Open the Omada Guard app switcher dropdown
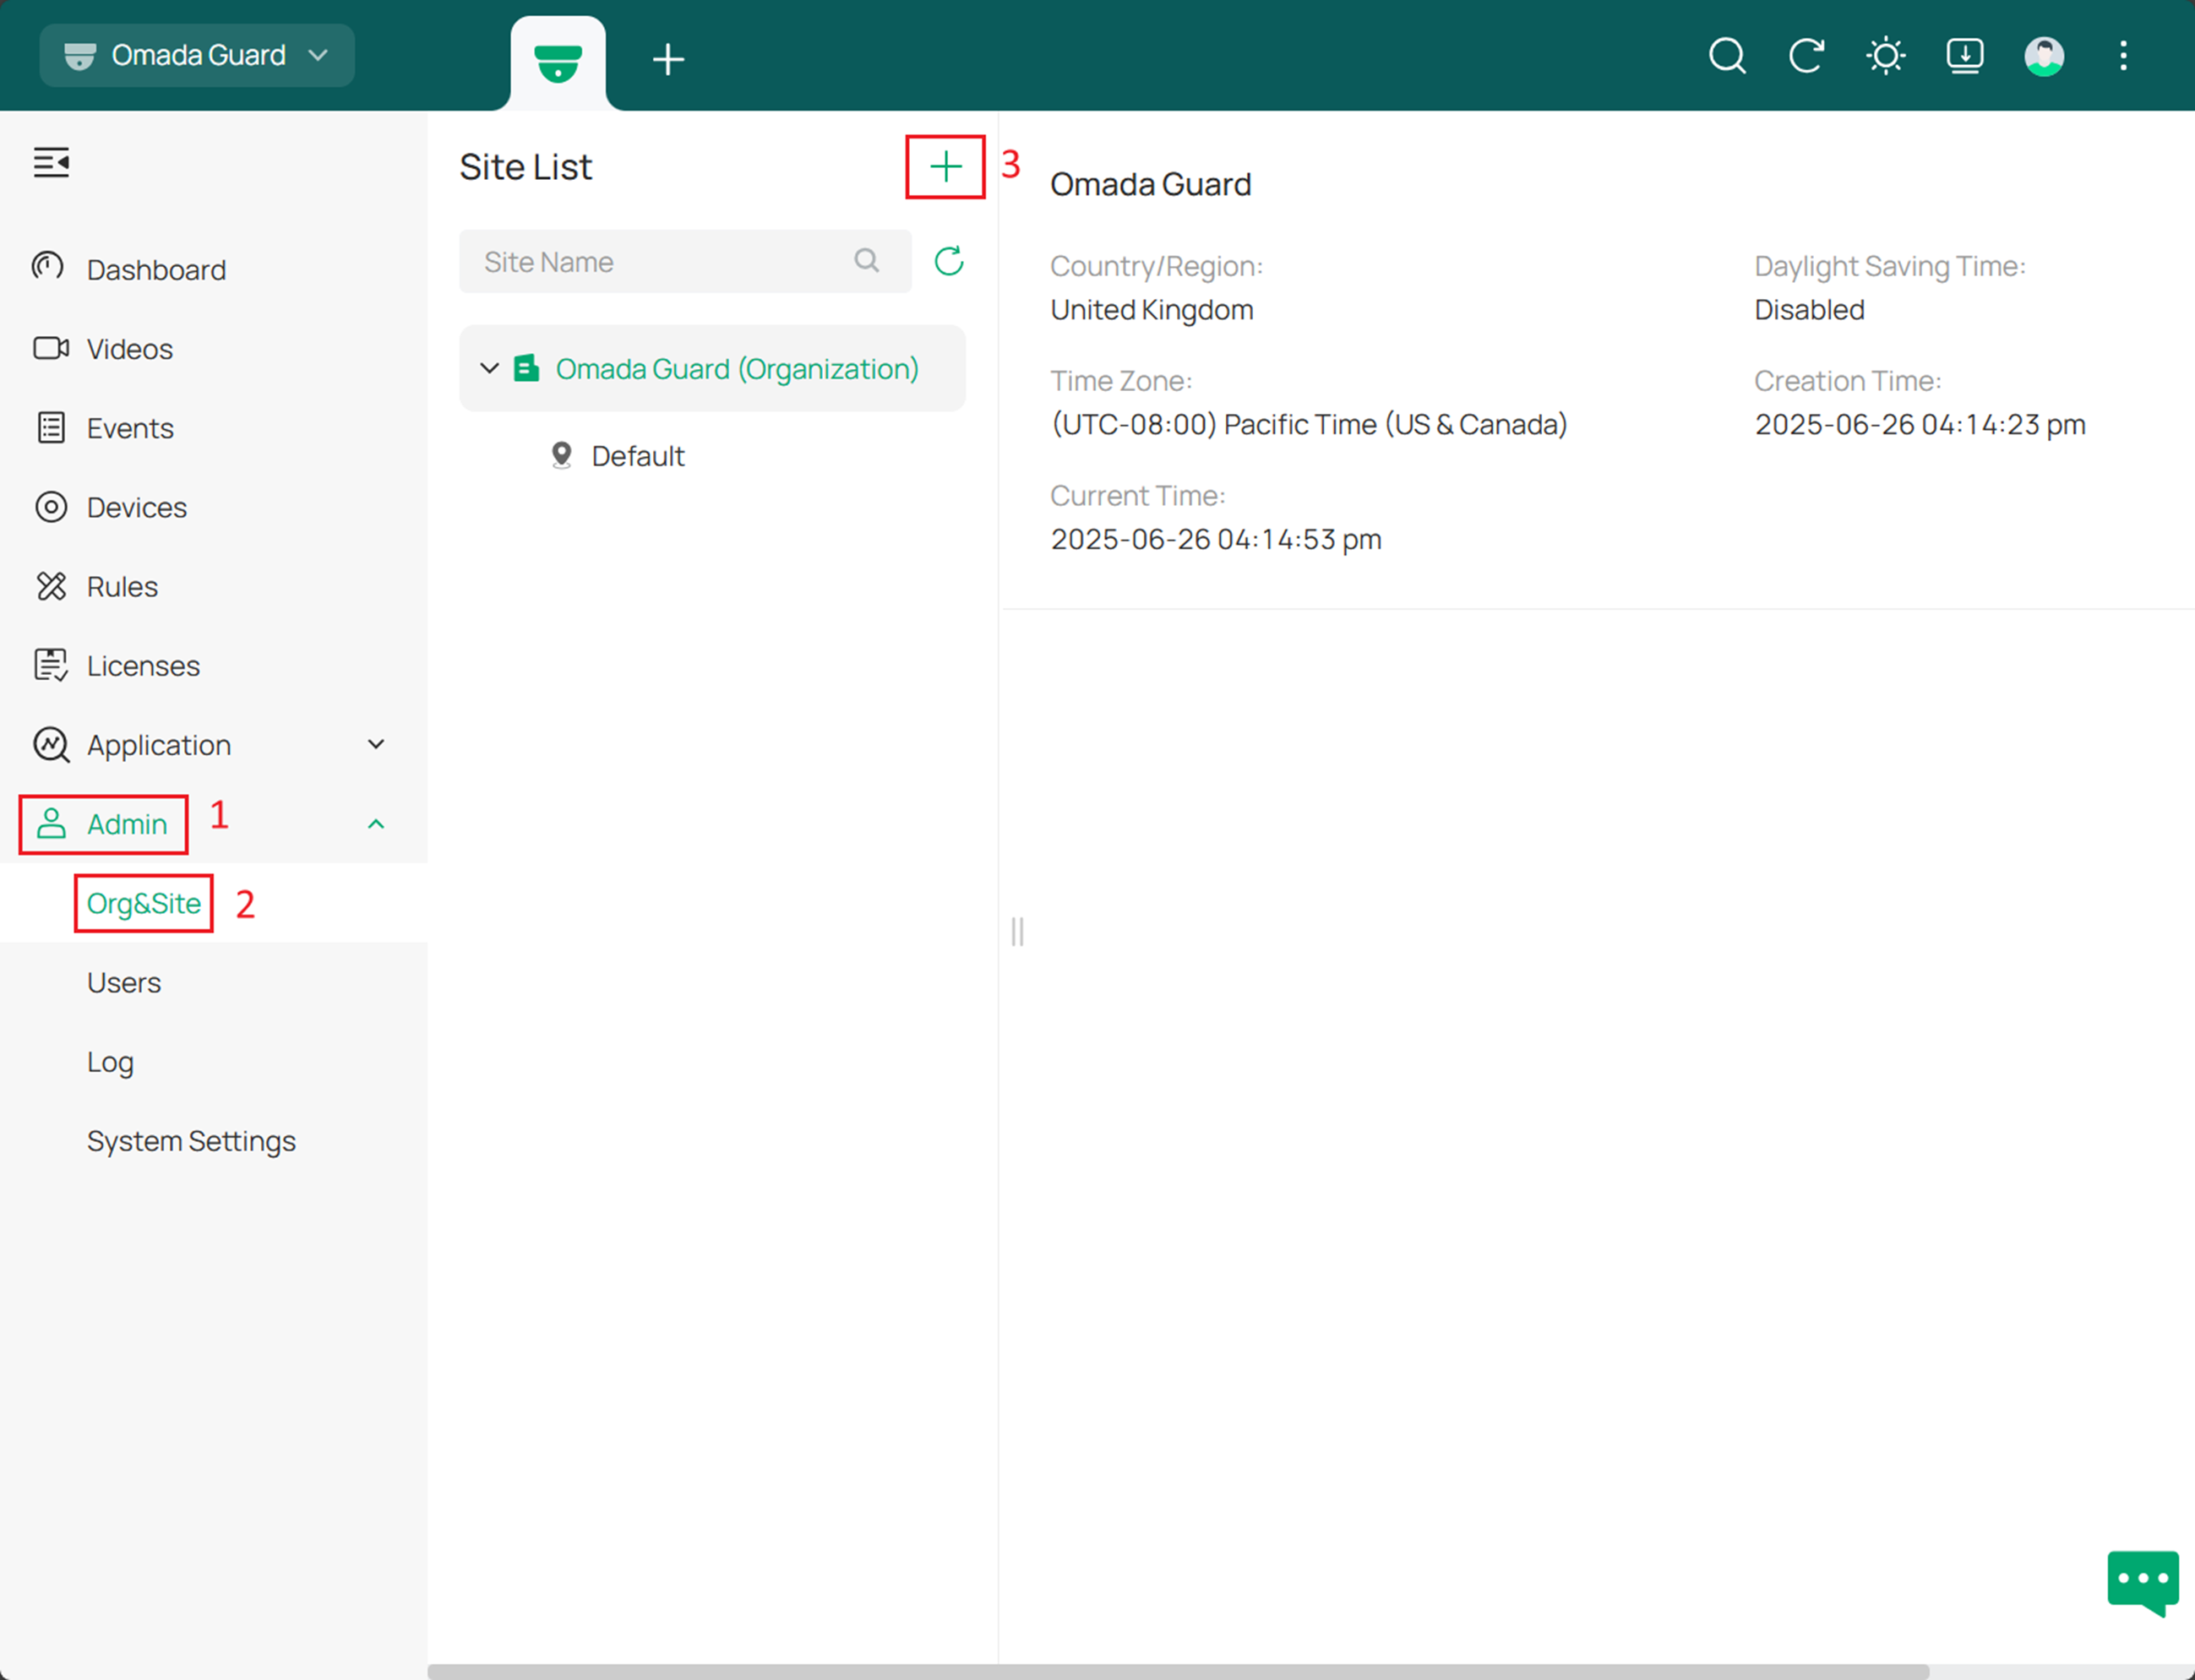2195x1680 pixels. tap(197, 55)
